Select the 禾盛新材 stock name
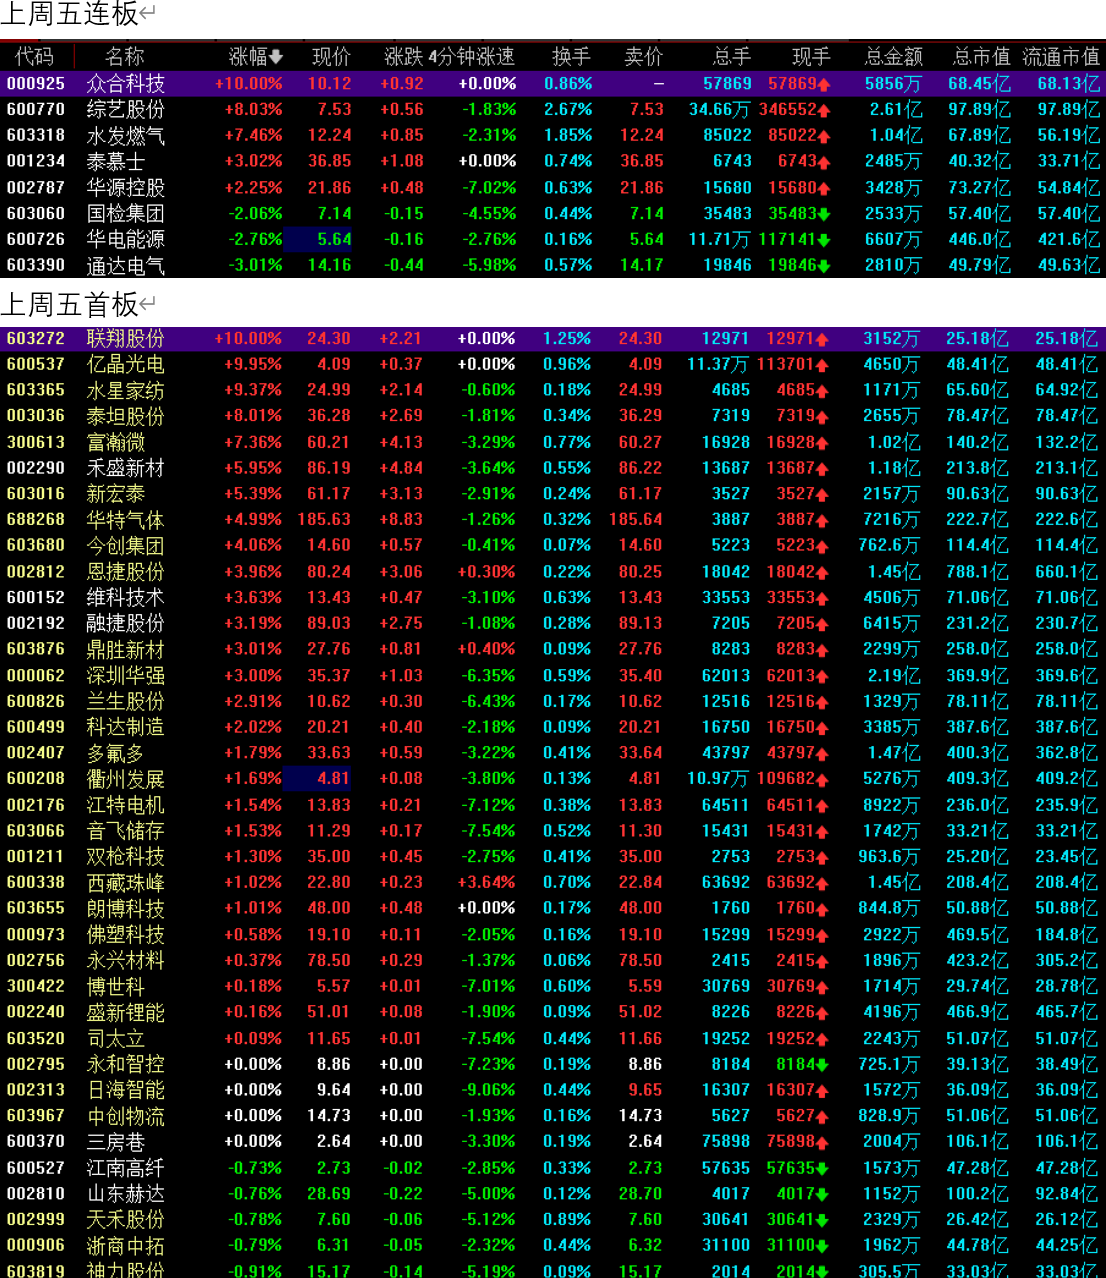Image resolution: width=1106 pixels, height=1278 pixels. [126, 468]
